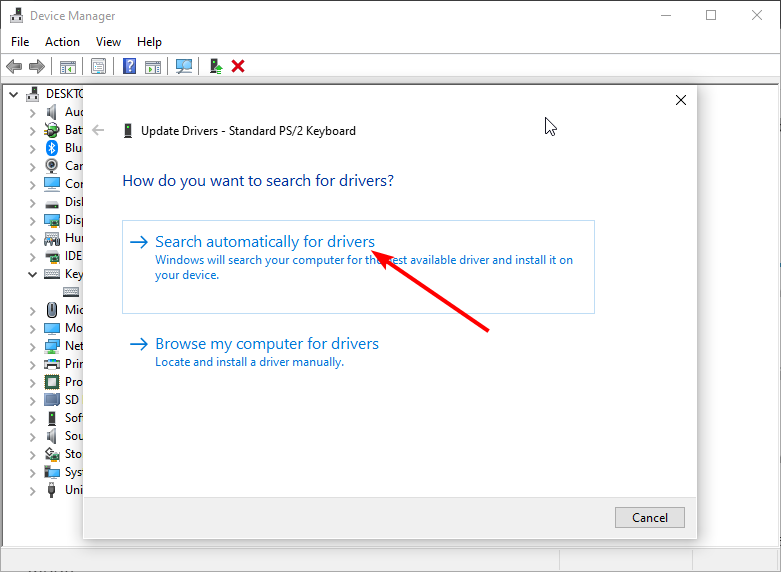The height and width of the screenshot is (572, 781).
Task: Expand the System devices chevron beside 'Sys'
Action: (x=32, y=472)
